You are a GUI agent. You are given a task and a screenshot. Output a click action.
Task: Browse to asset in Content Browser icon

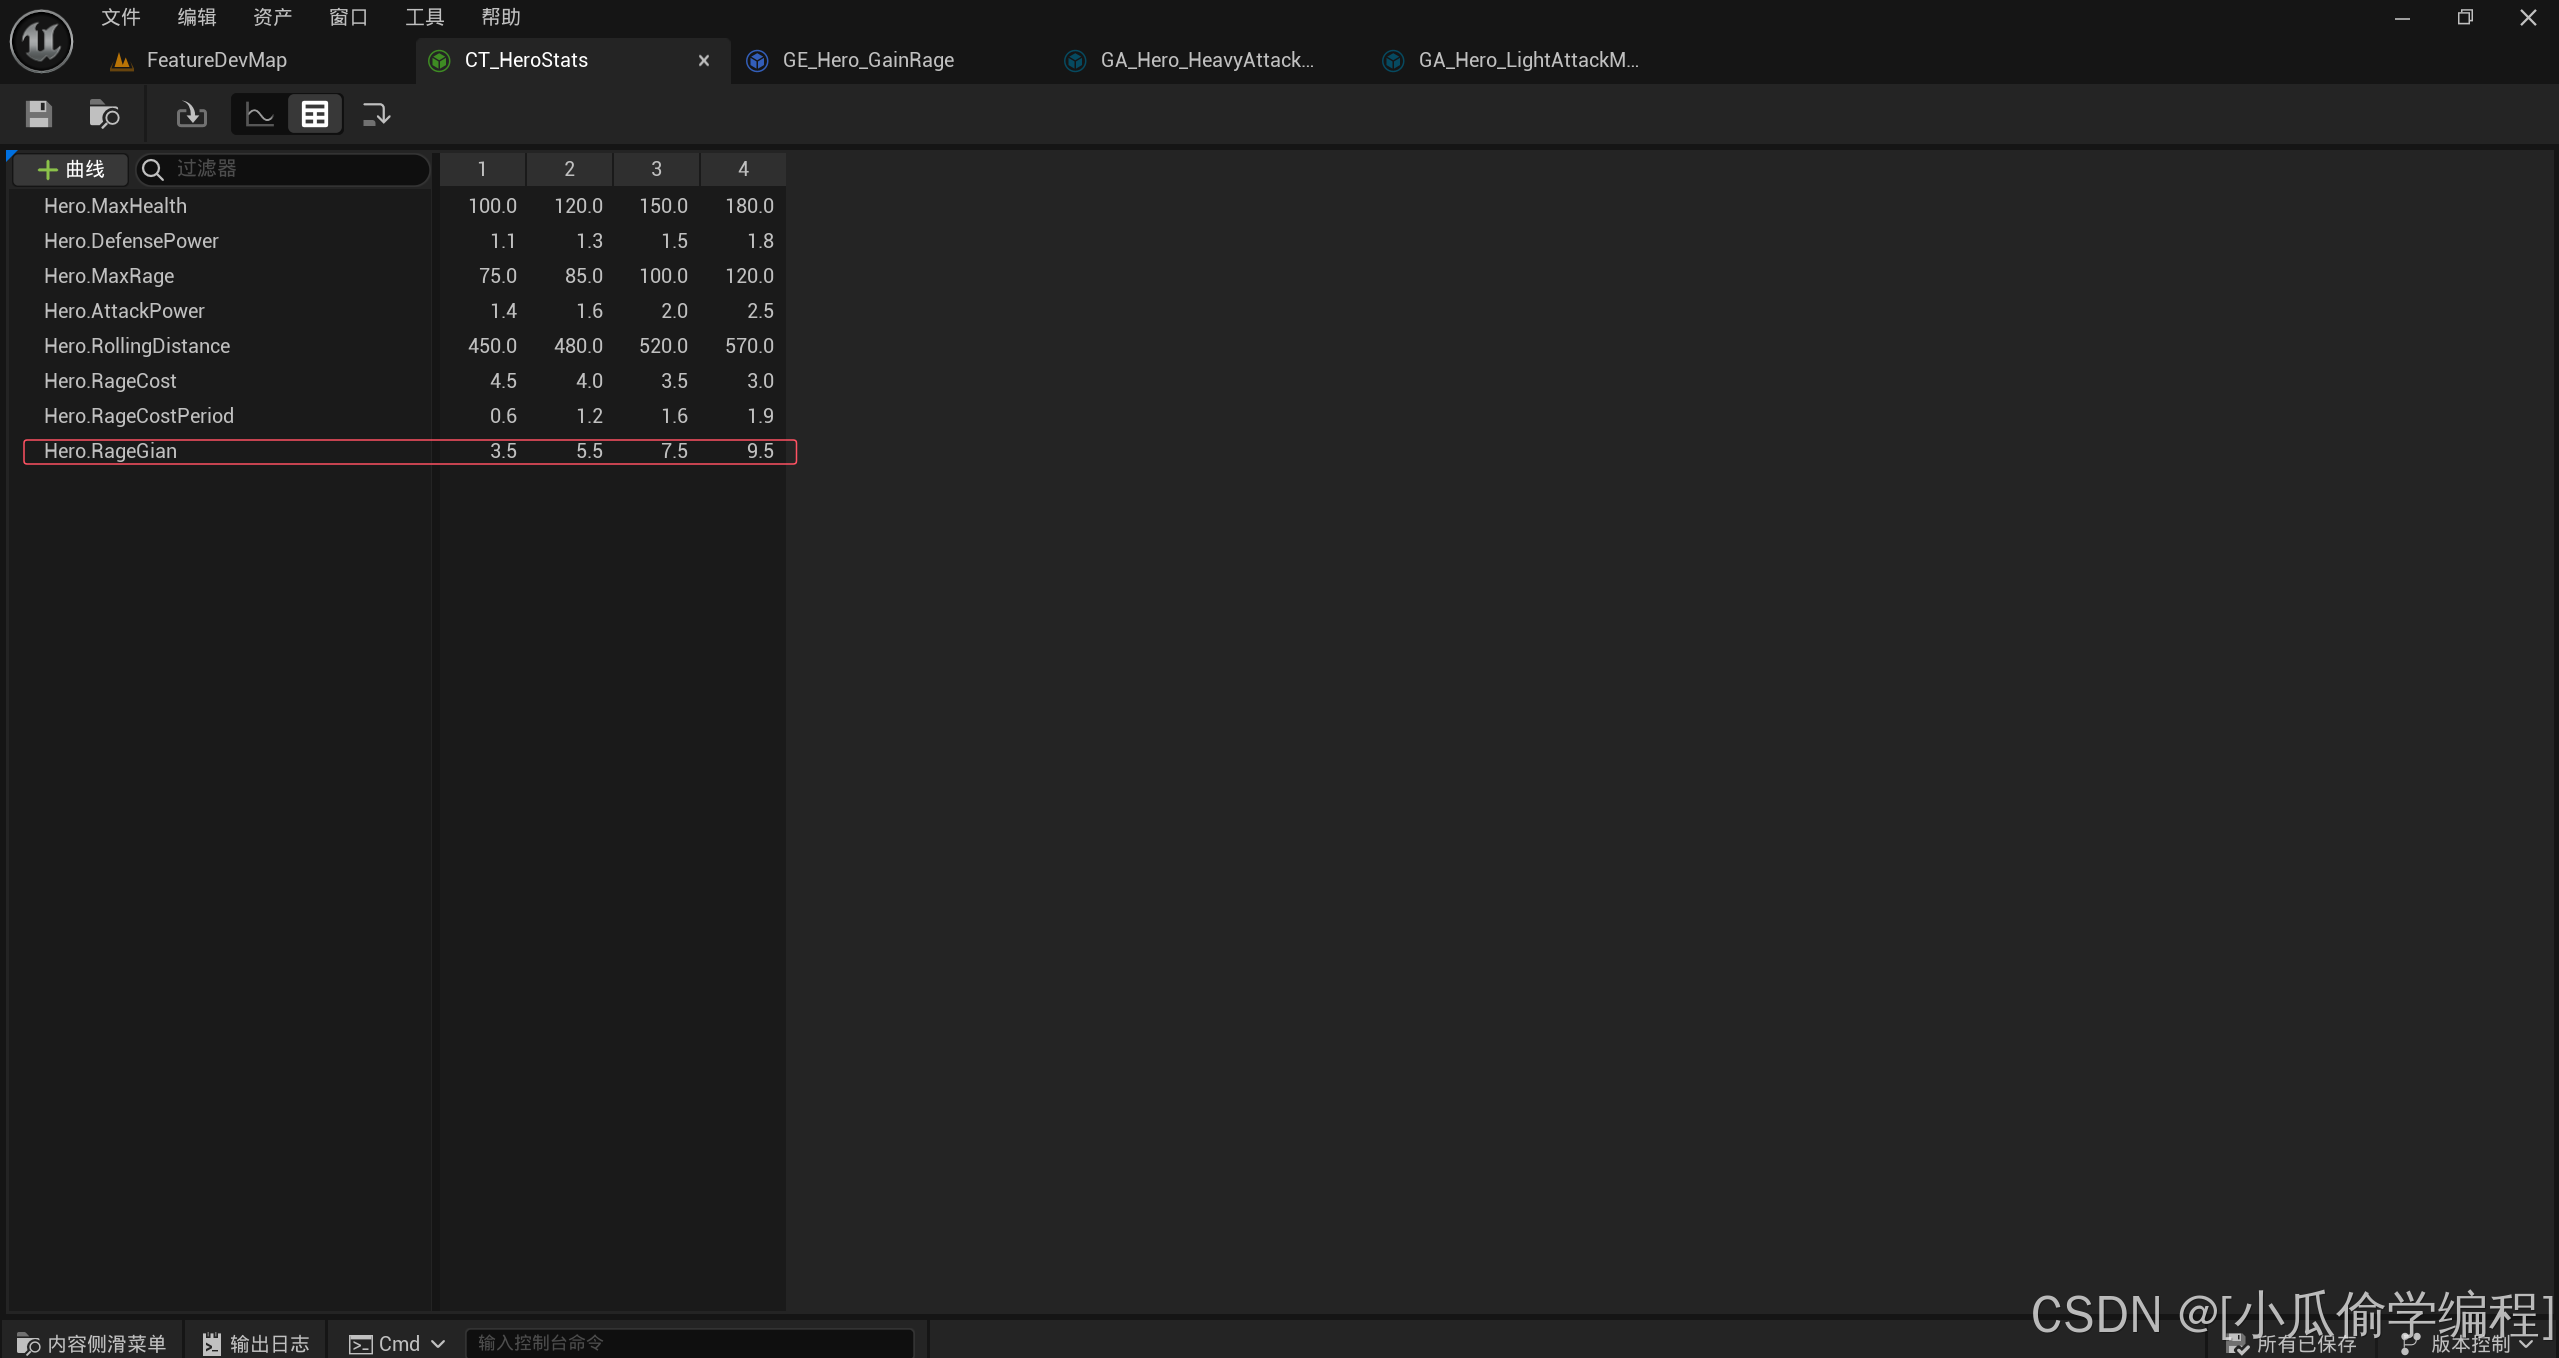tap(103, 114)
